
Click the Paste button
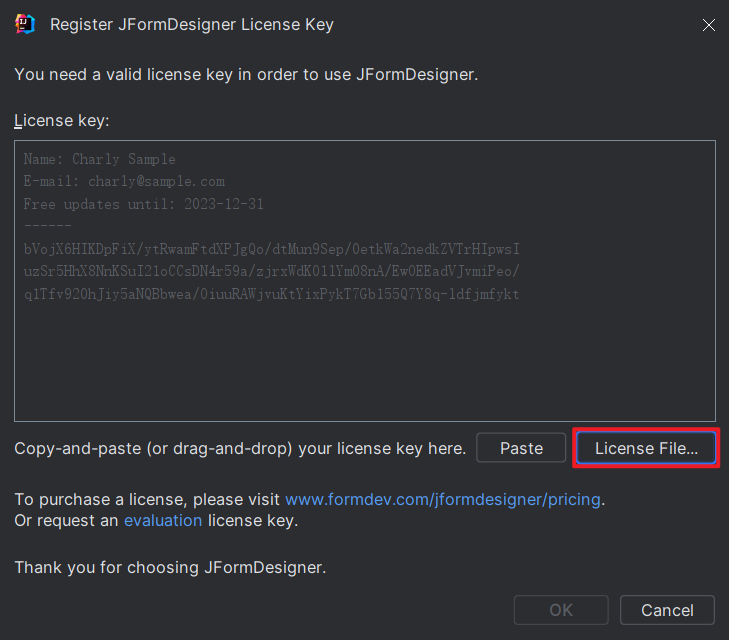521,448
